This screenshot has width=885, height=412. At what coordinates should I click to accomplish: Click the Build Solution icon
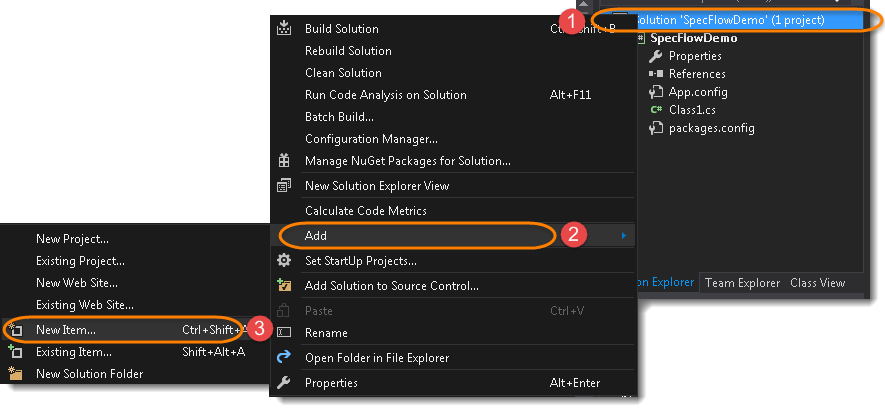click(x=284, y=28)
